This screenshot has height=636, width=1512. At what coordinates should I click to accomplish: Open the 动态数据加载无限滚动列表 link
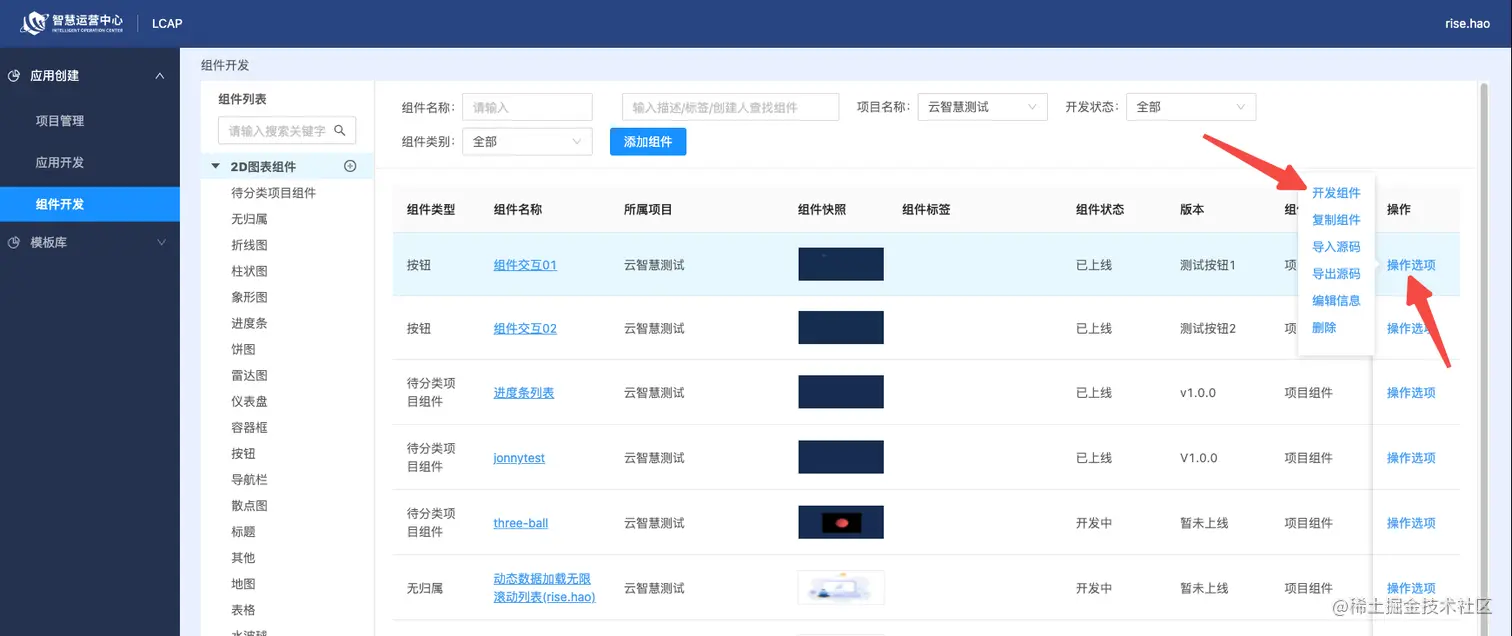point(544,588)
